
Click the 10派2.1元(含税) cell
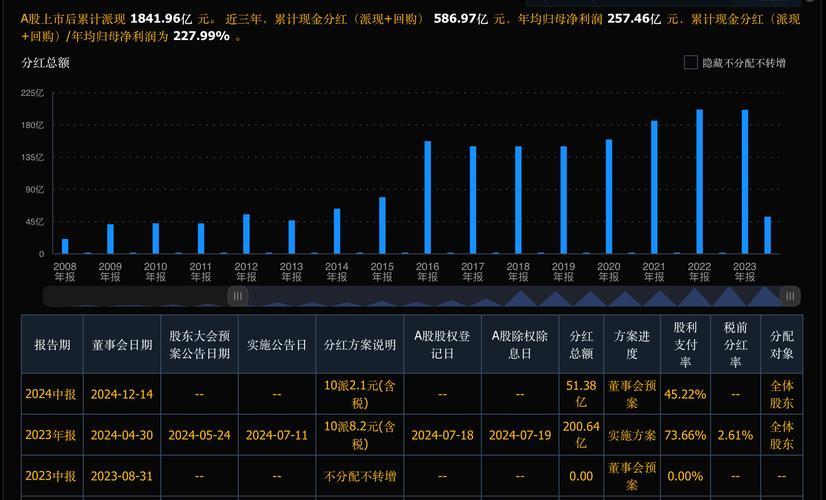pos(360,394)
